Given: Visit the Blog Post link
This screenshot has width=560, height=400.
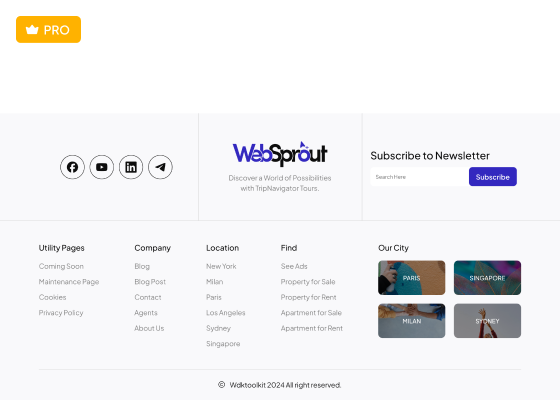Looking at the screenshot, I should (x=150, y=282).
